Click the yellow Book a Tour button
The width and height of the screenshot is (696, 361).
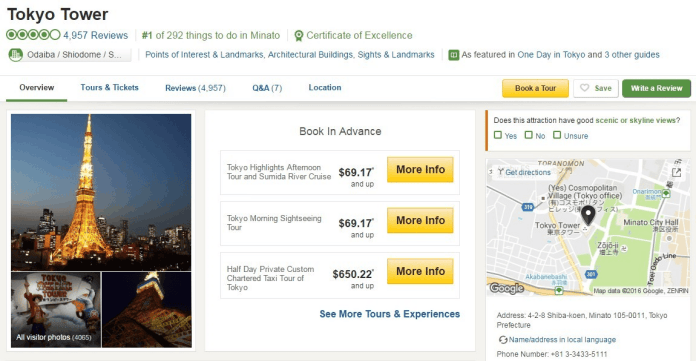tap(535, 88)
